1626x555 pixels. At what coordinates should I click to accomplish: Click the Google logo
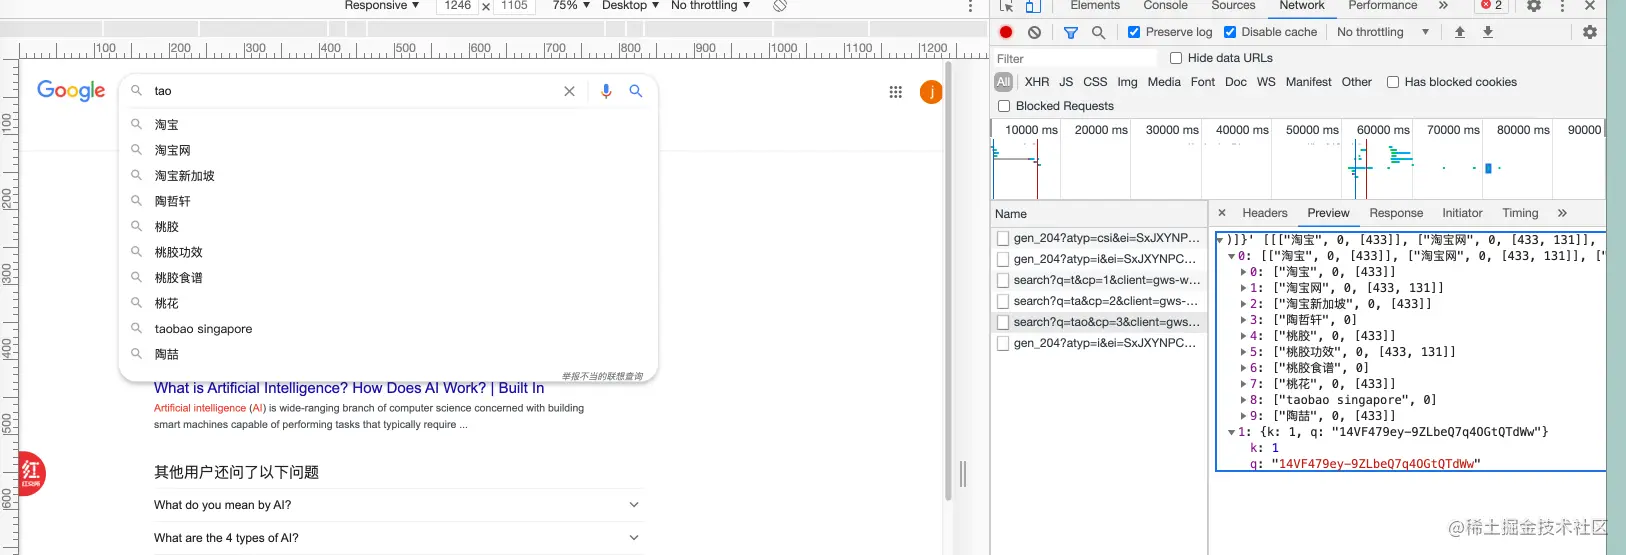[71, 91]
